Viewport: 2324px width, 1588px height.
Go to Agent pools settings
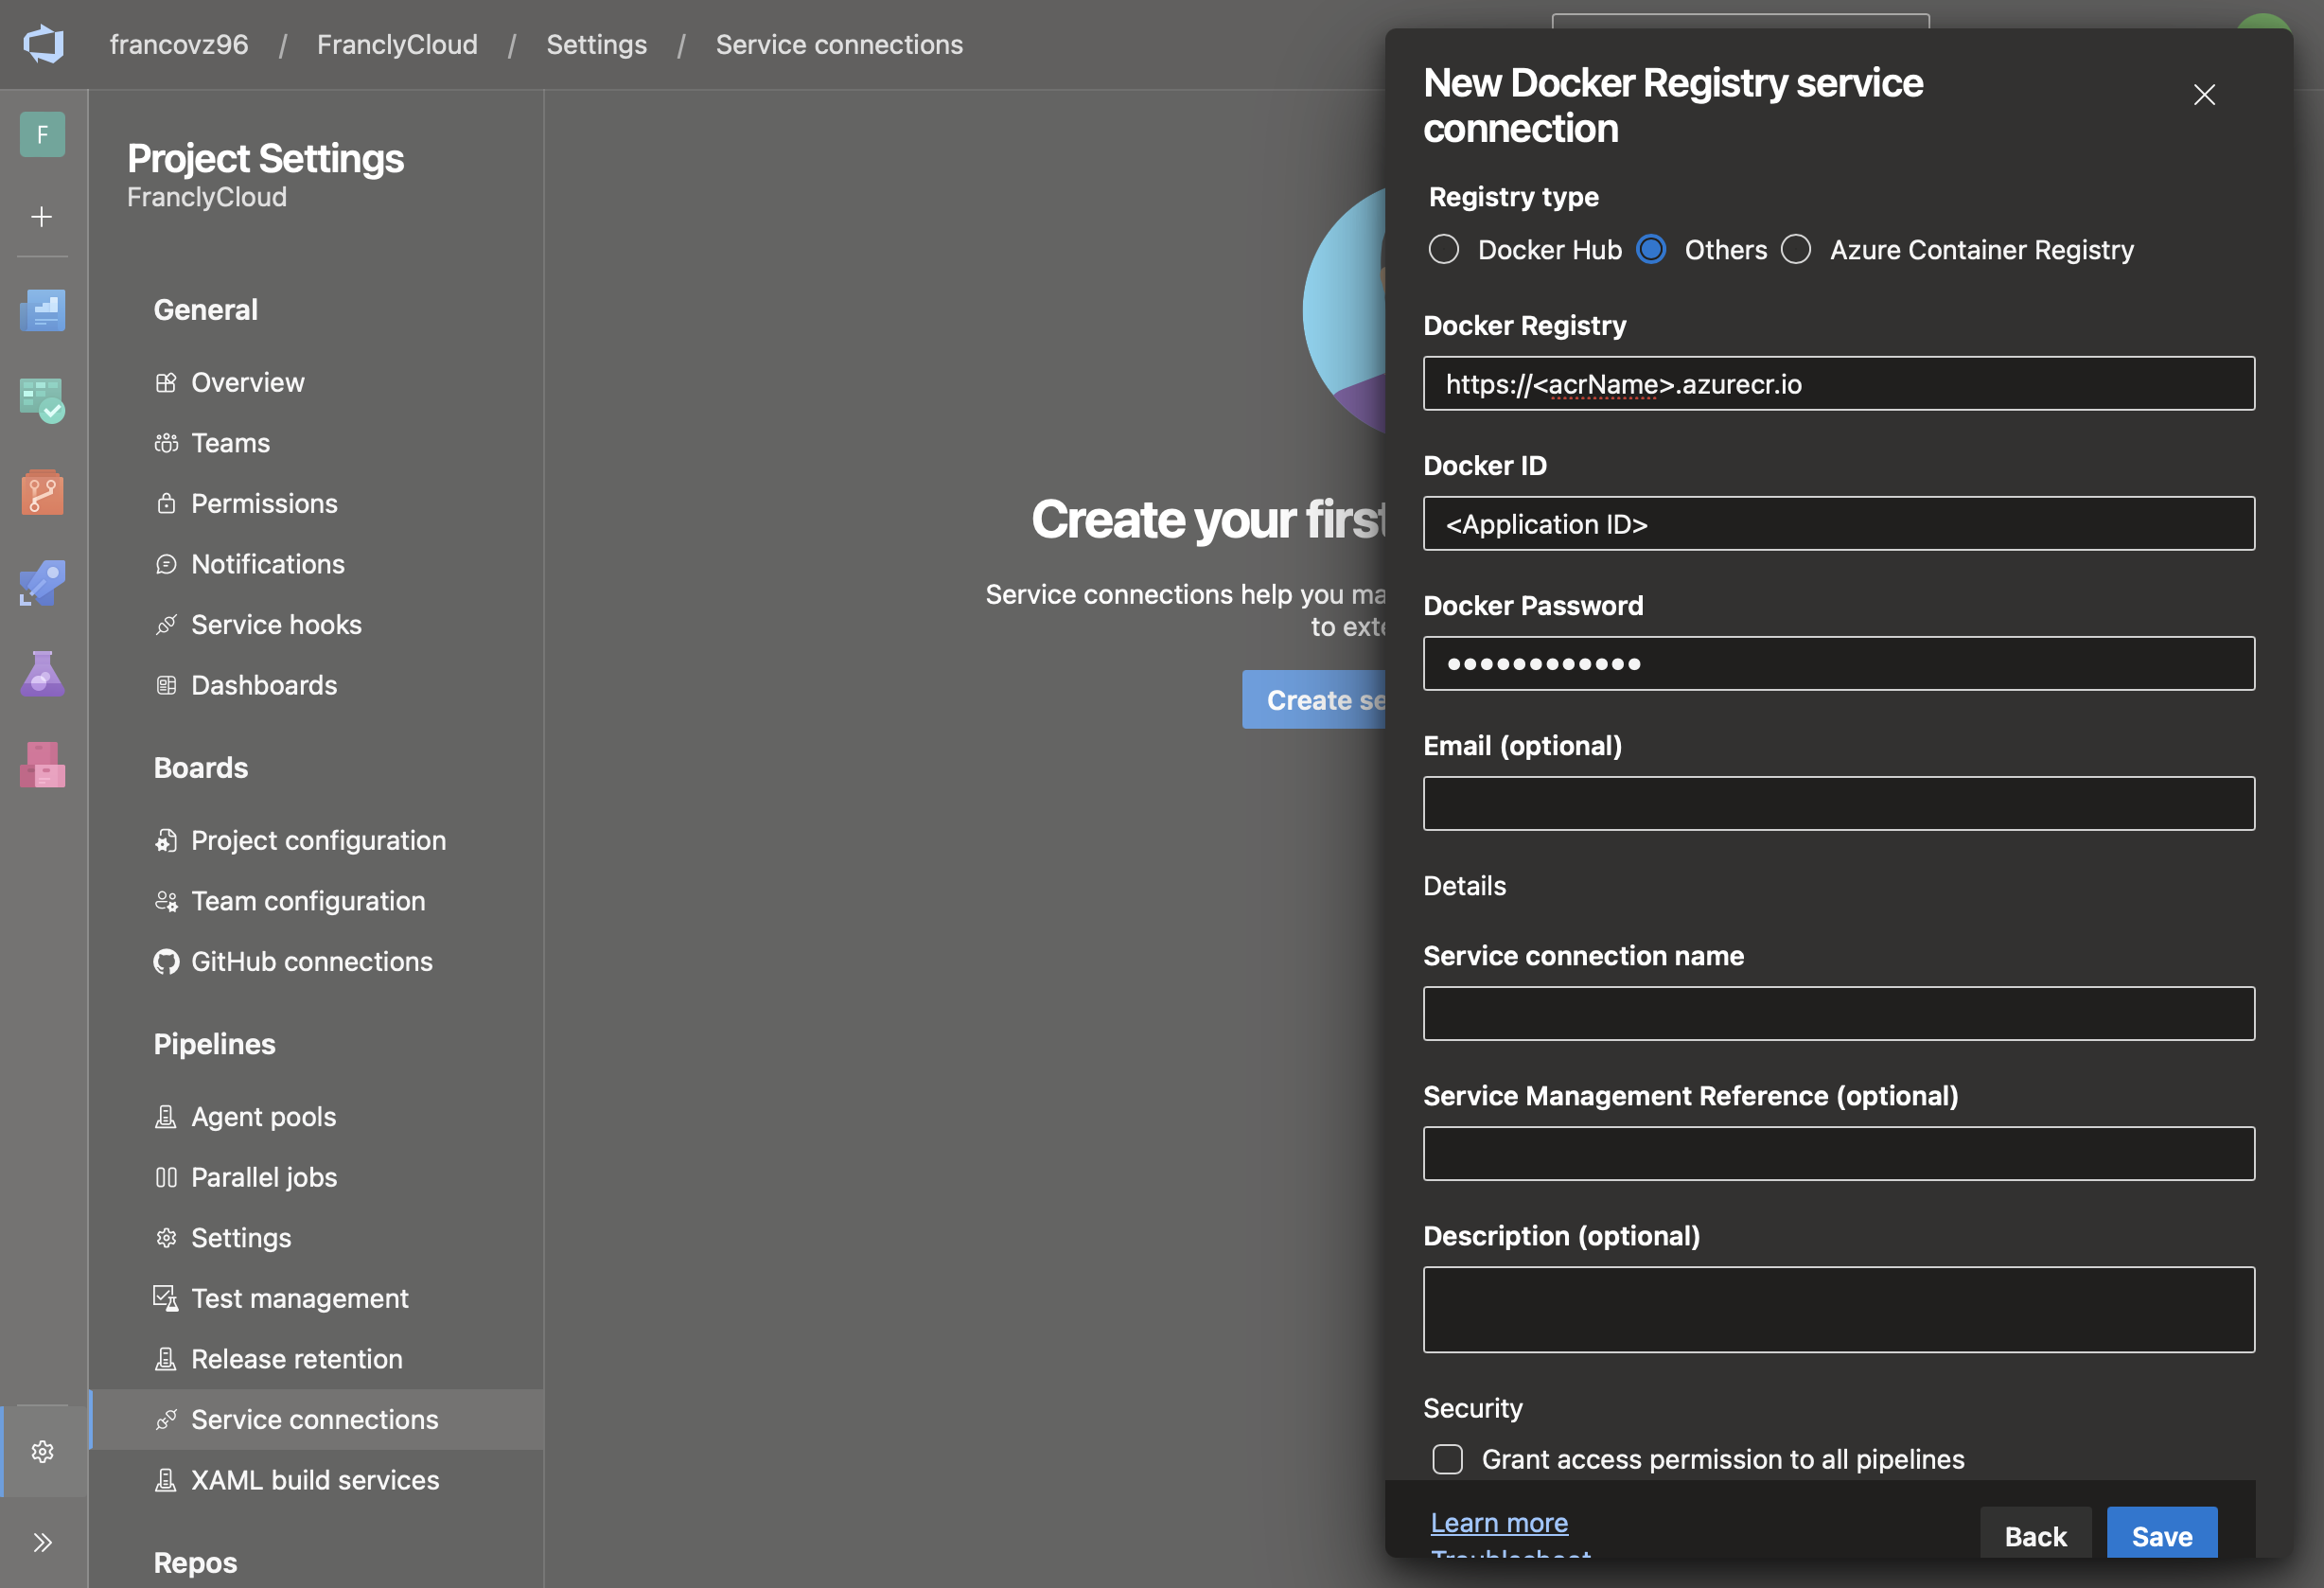pyautogui.click(x=263, y=1116)
